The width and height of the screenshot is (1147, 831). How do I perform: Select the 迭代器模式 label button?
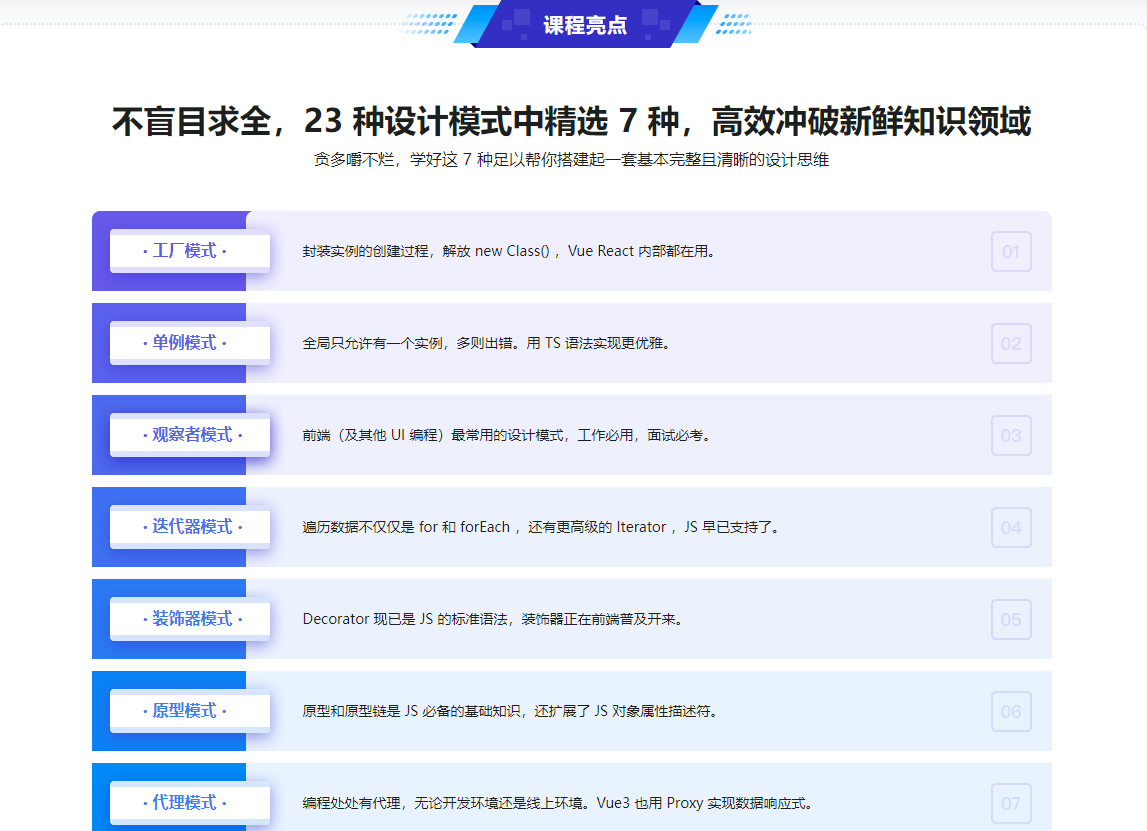pyautogui.click(x=189, y=527)
